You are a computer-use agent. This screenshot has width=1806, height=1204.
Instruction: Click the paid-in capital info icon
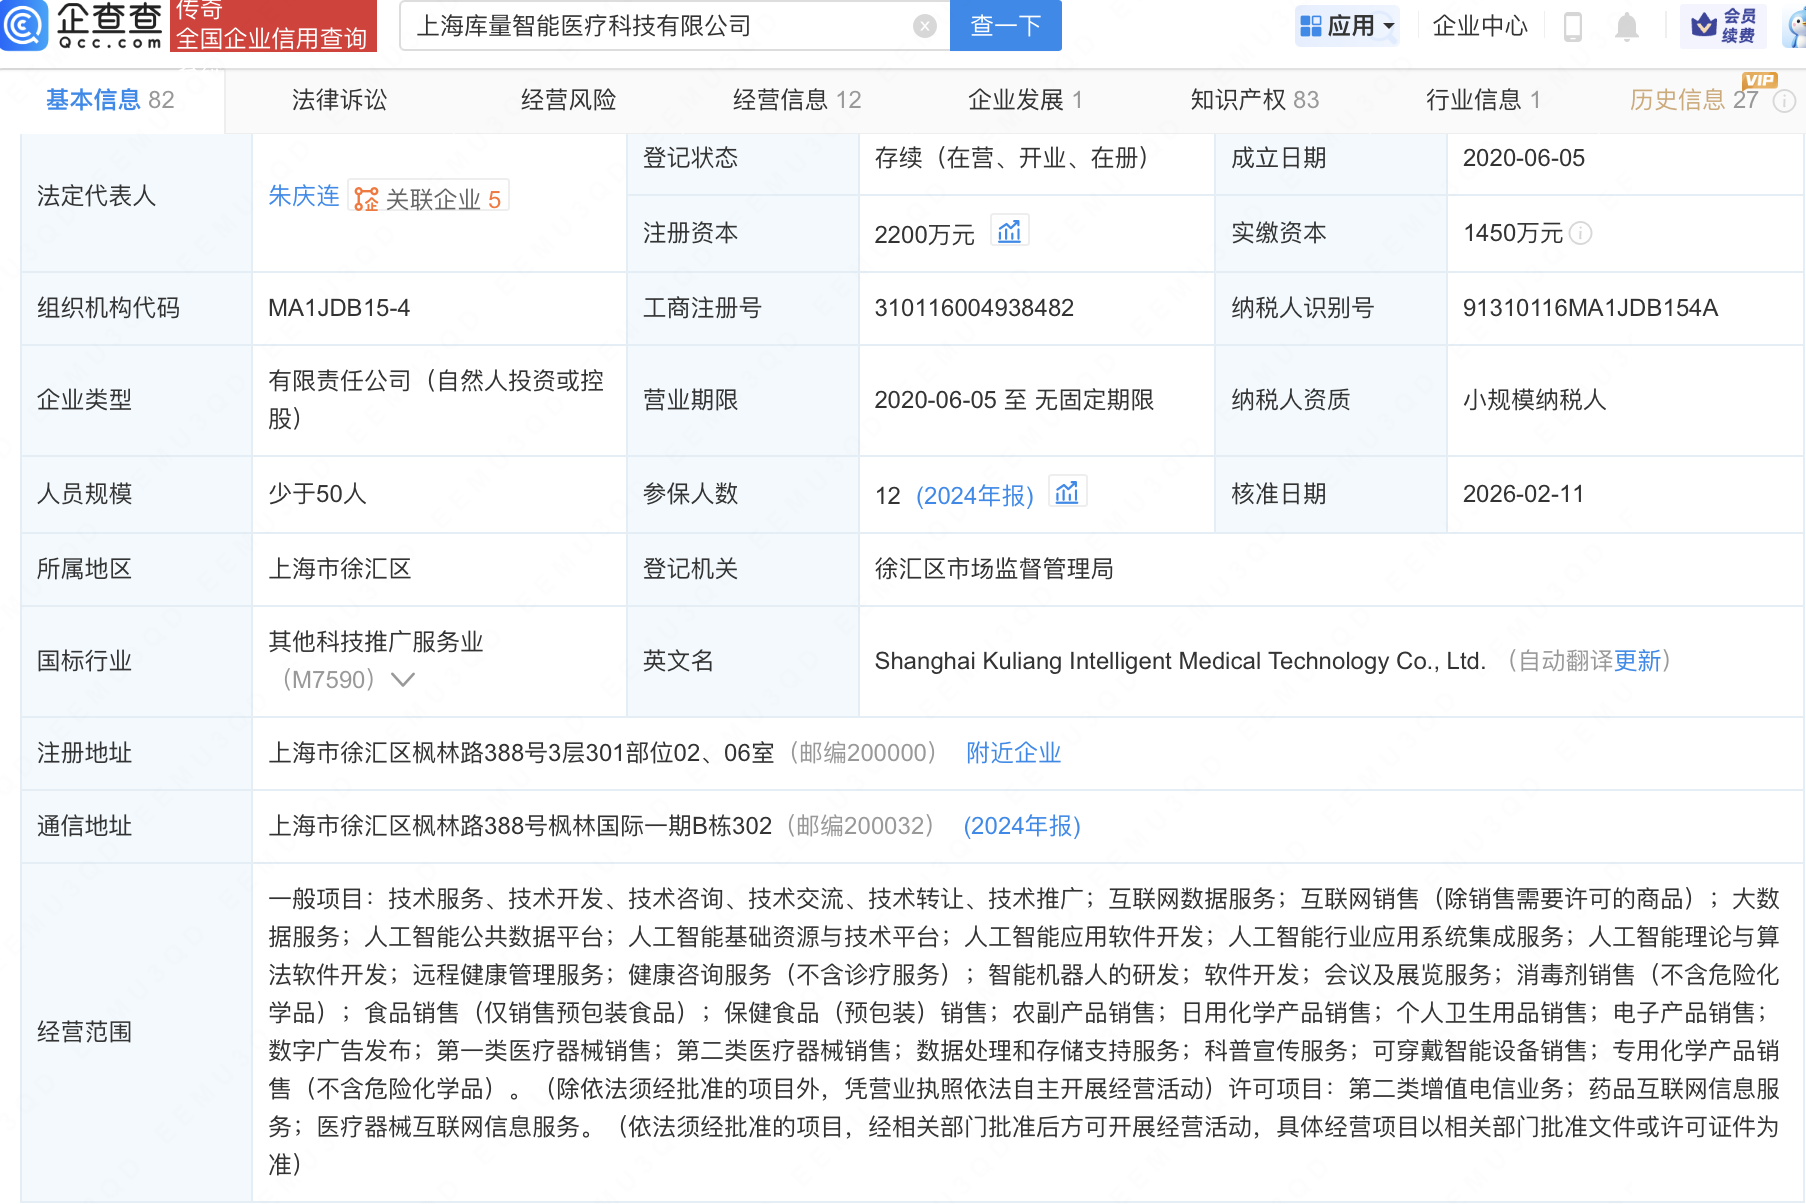click(1581, 233)
